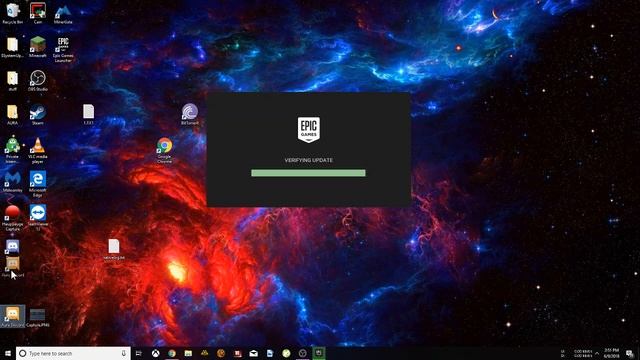Launch Steam from the desktop

tap(38, 115)
